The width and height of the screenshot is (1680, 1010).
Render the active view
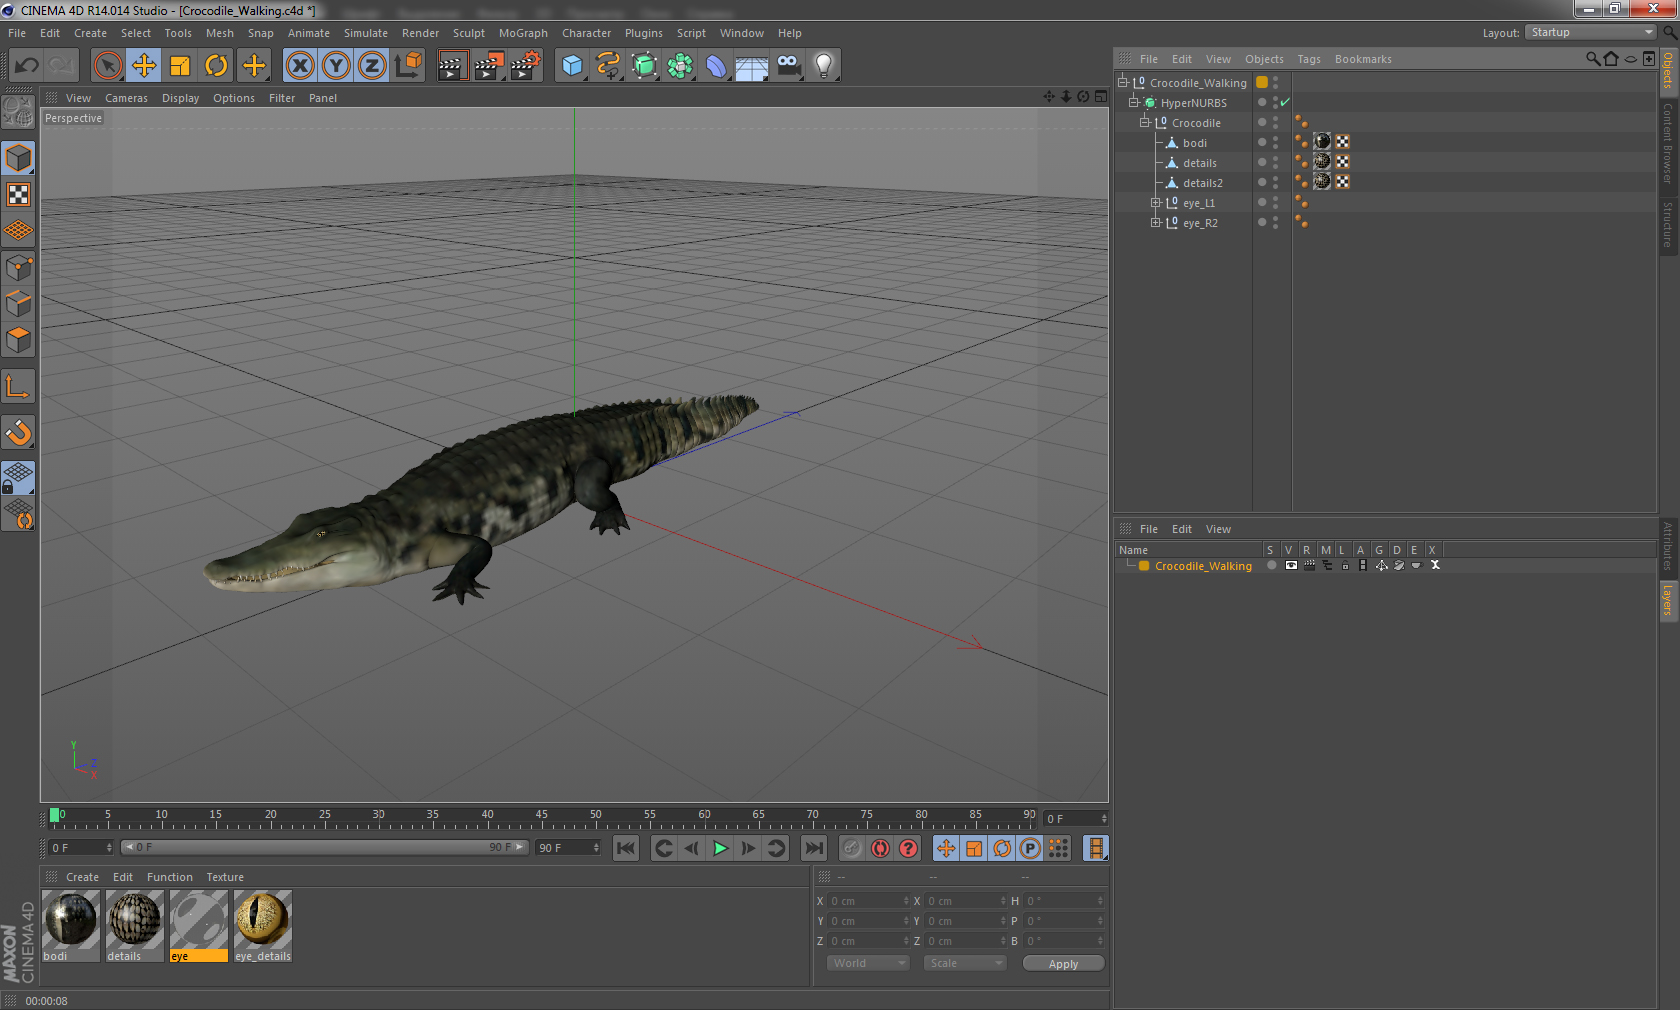pyautogui.click(x=452, y=66)
